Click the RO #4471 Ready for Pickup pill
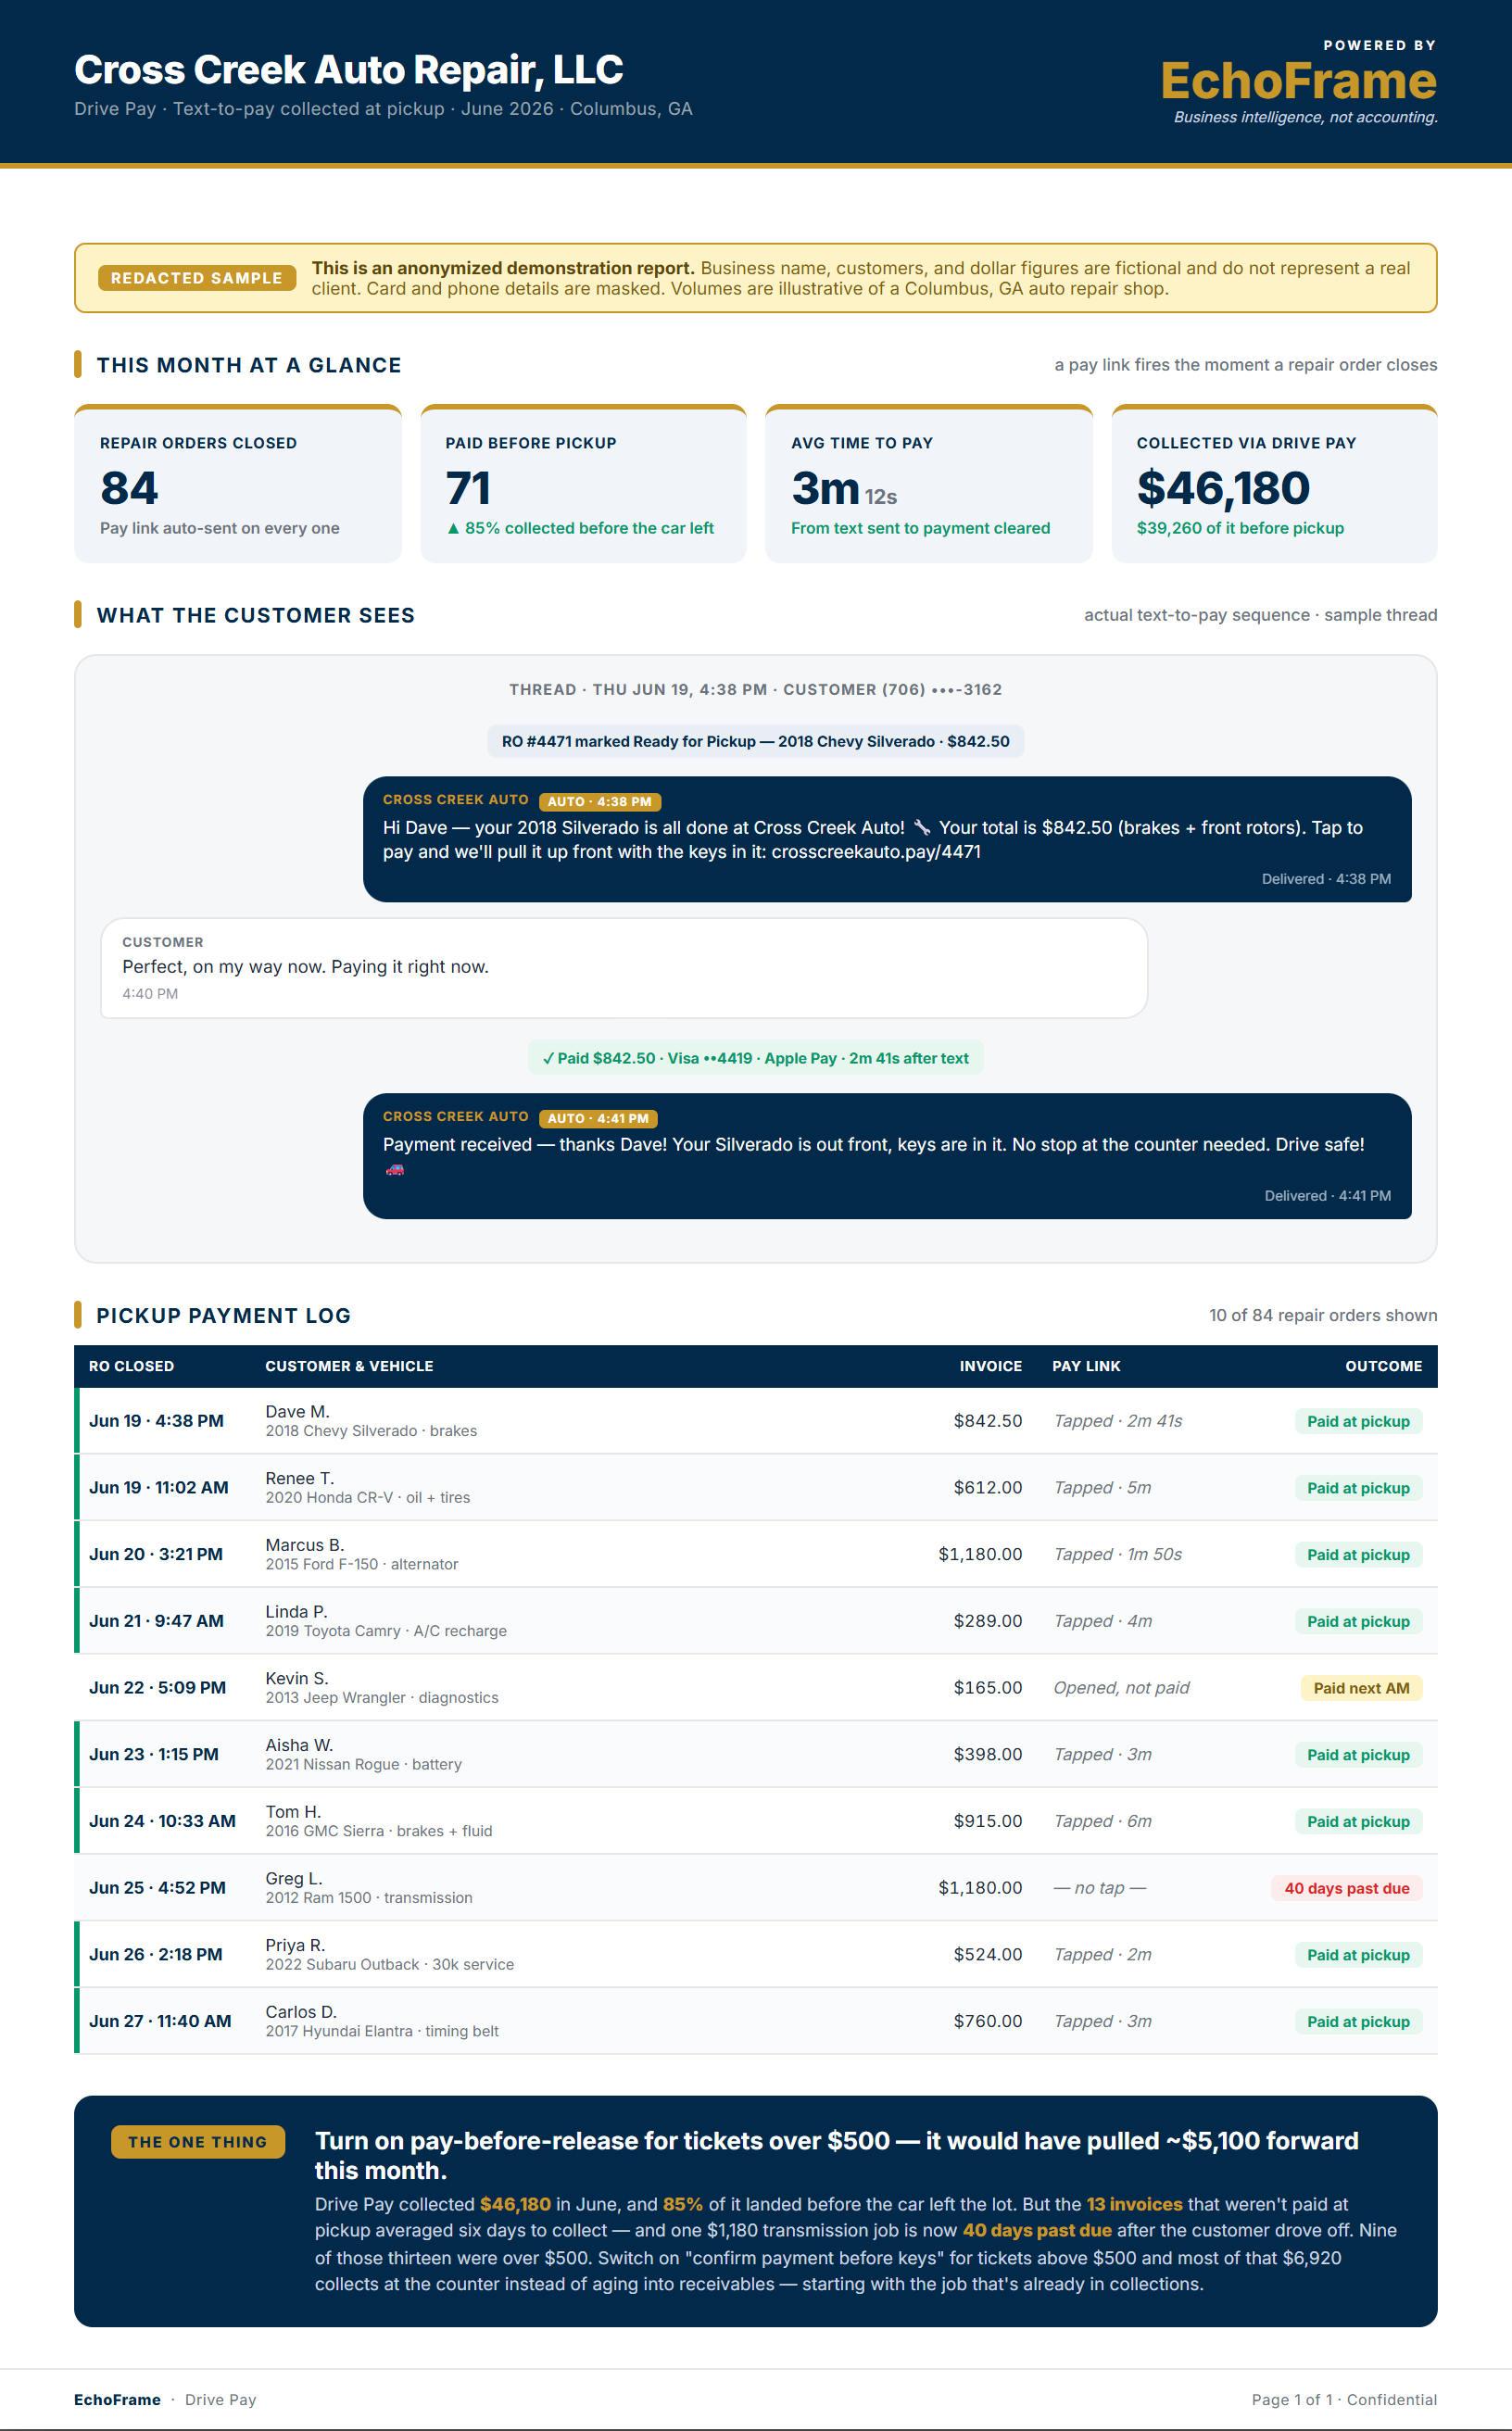Screen dimensions: 1512x2431 pos(755,741)
